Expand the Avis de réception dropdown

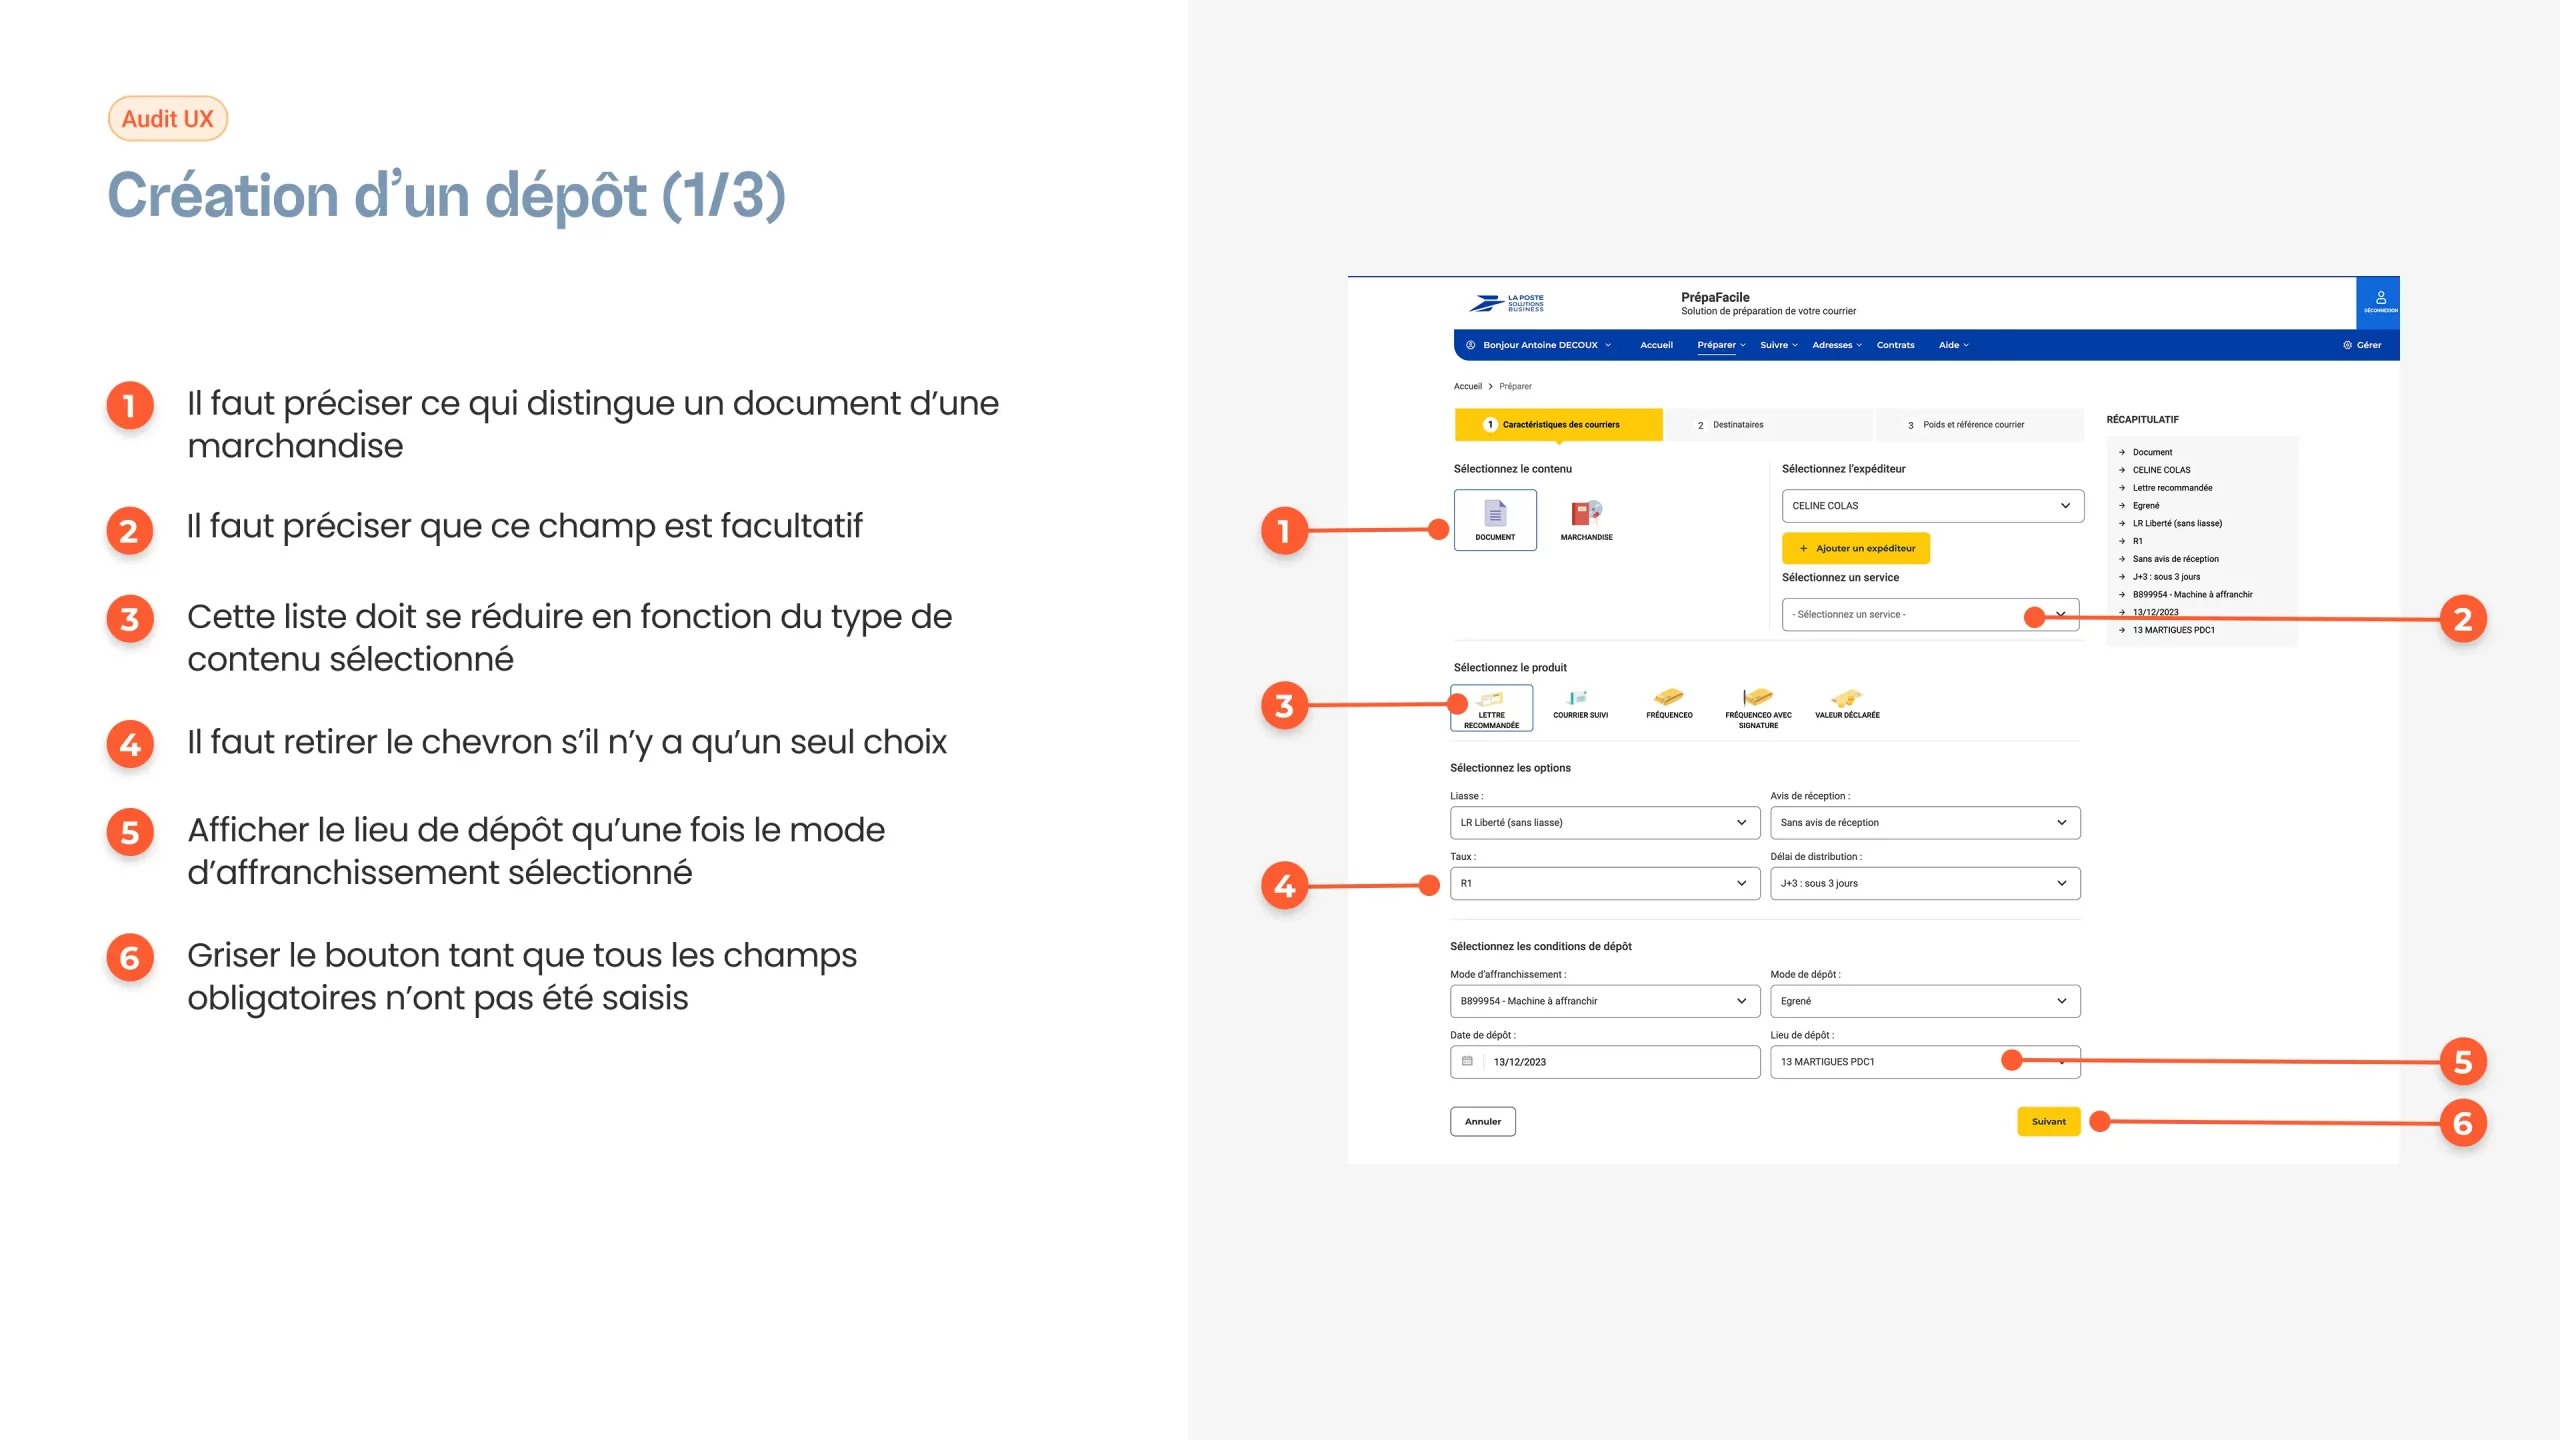point(1924,823)
